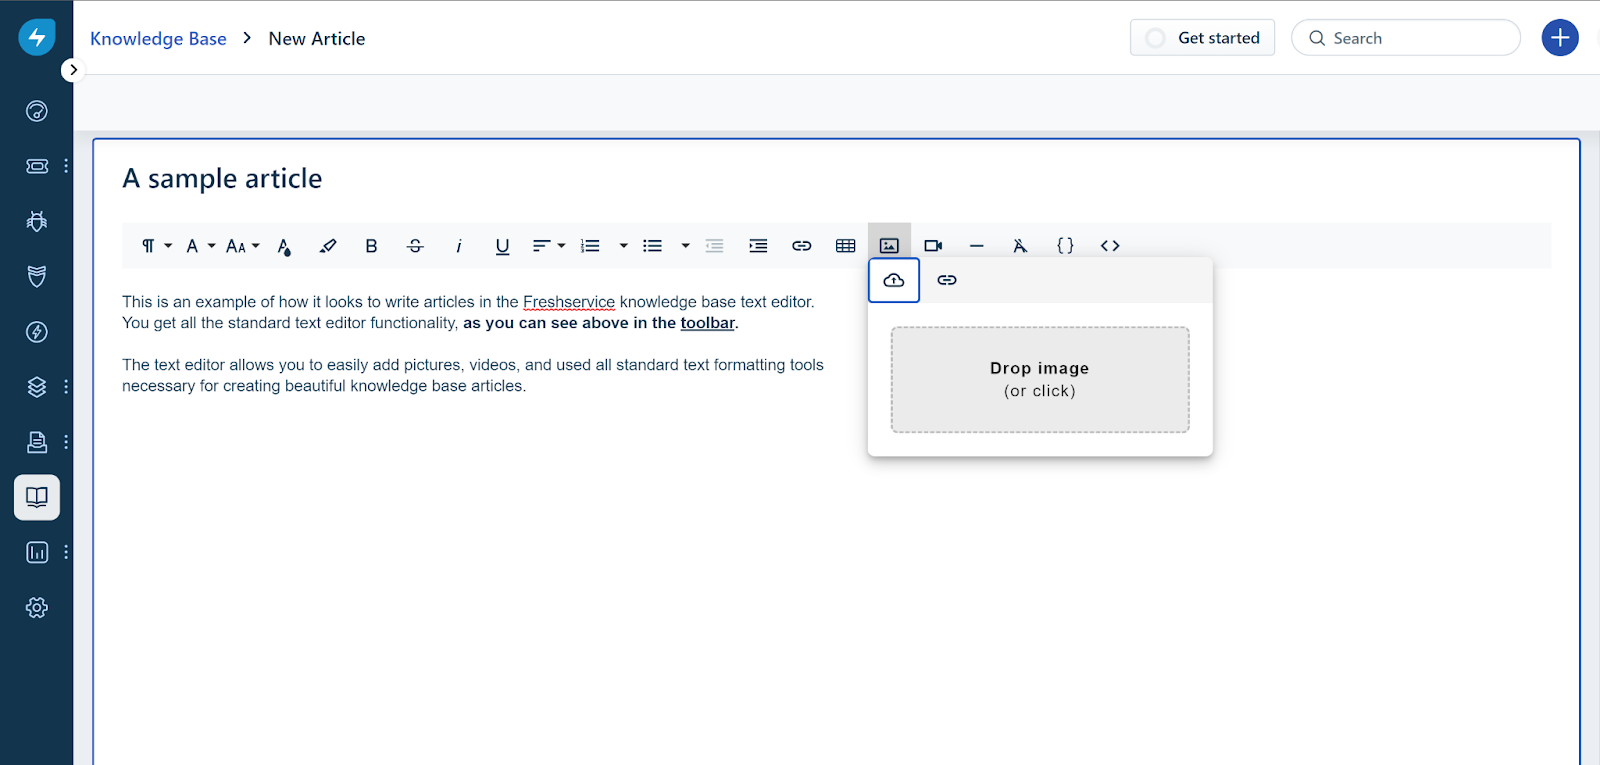Open the code view icon
Viewport: 1600px width, 765px height.
click(1109, 246)
